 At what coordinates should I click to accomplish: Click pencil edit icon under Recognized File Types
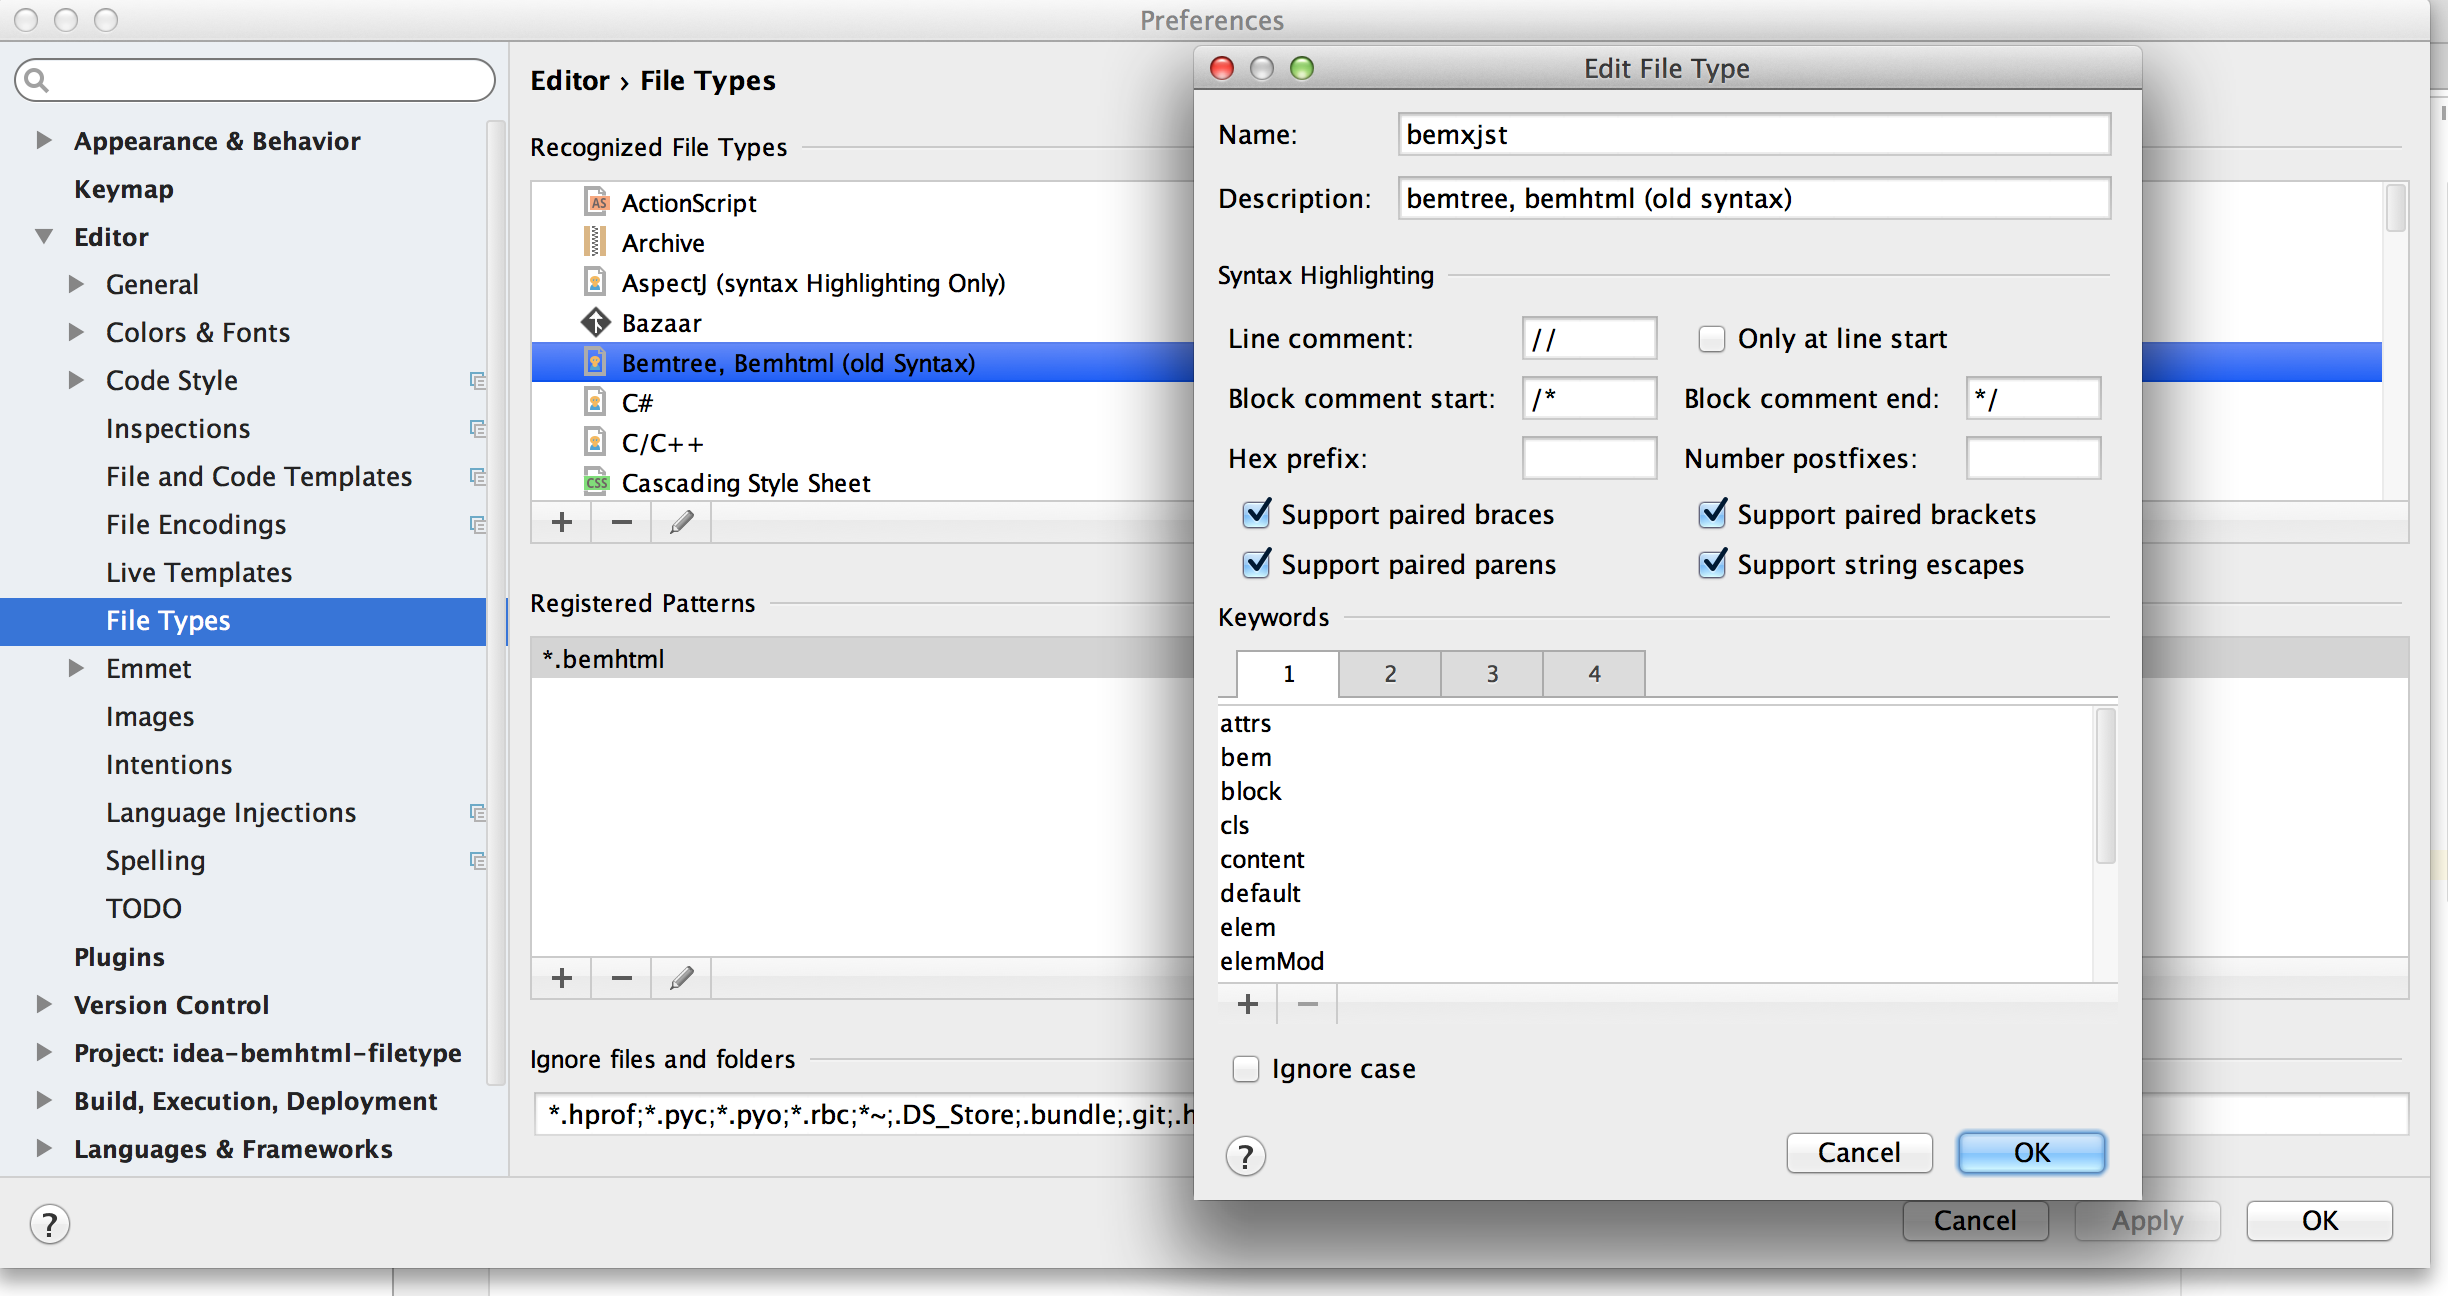(681, 522)
